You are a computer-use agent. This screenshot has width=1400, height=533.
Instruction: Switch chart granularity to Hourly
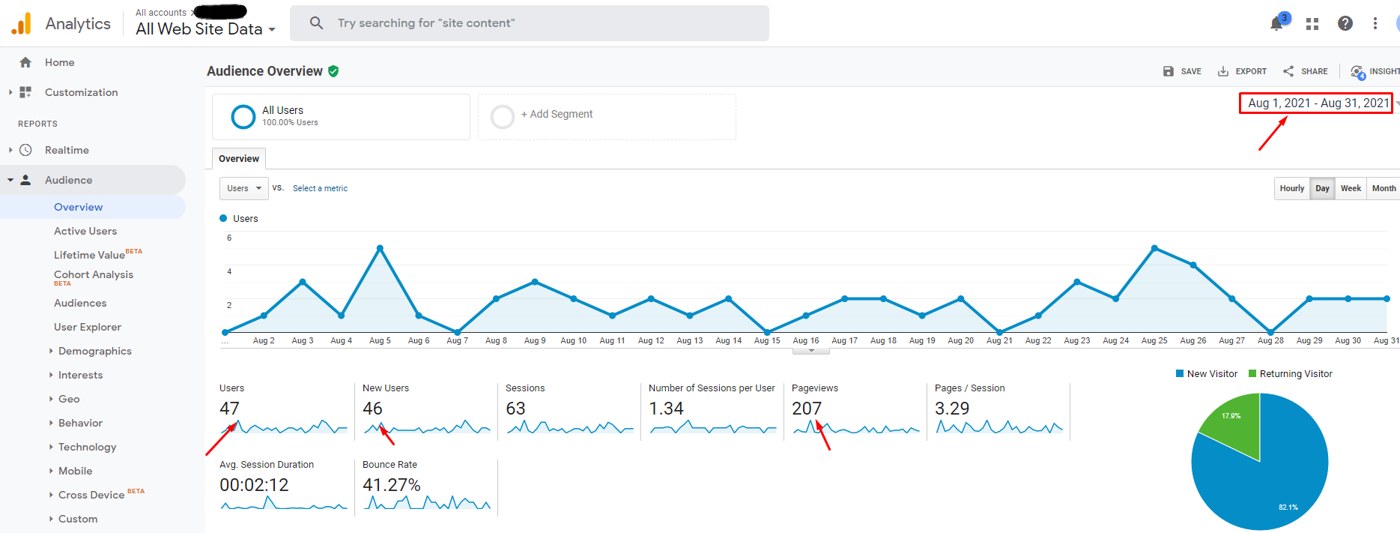[x=1292, y=188]
